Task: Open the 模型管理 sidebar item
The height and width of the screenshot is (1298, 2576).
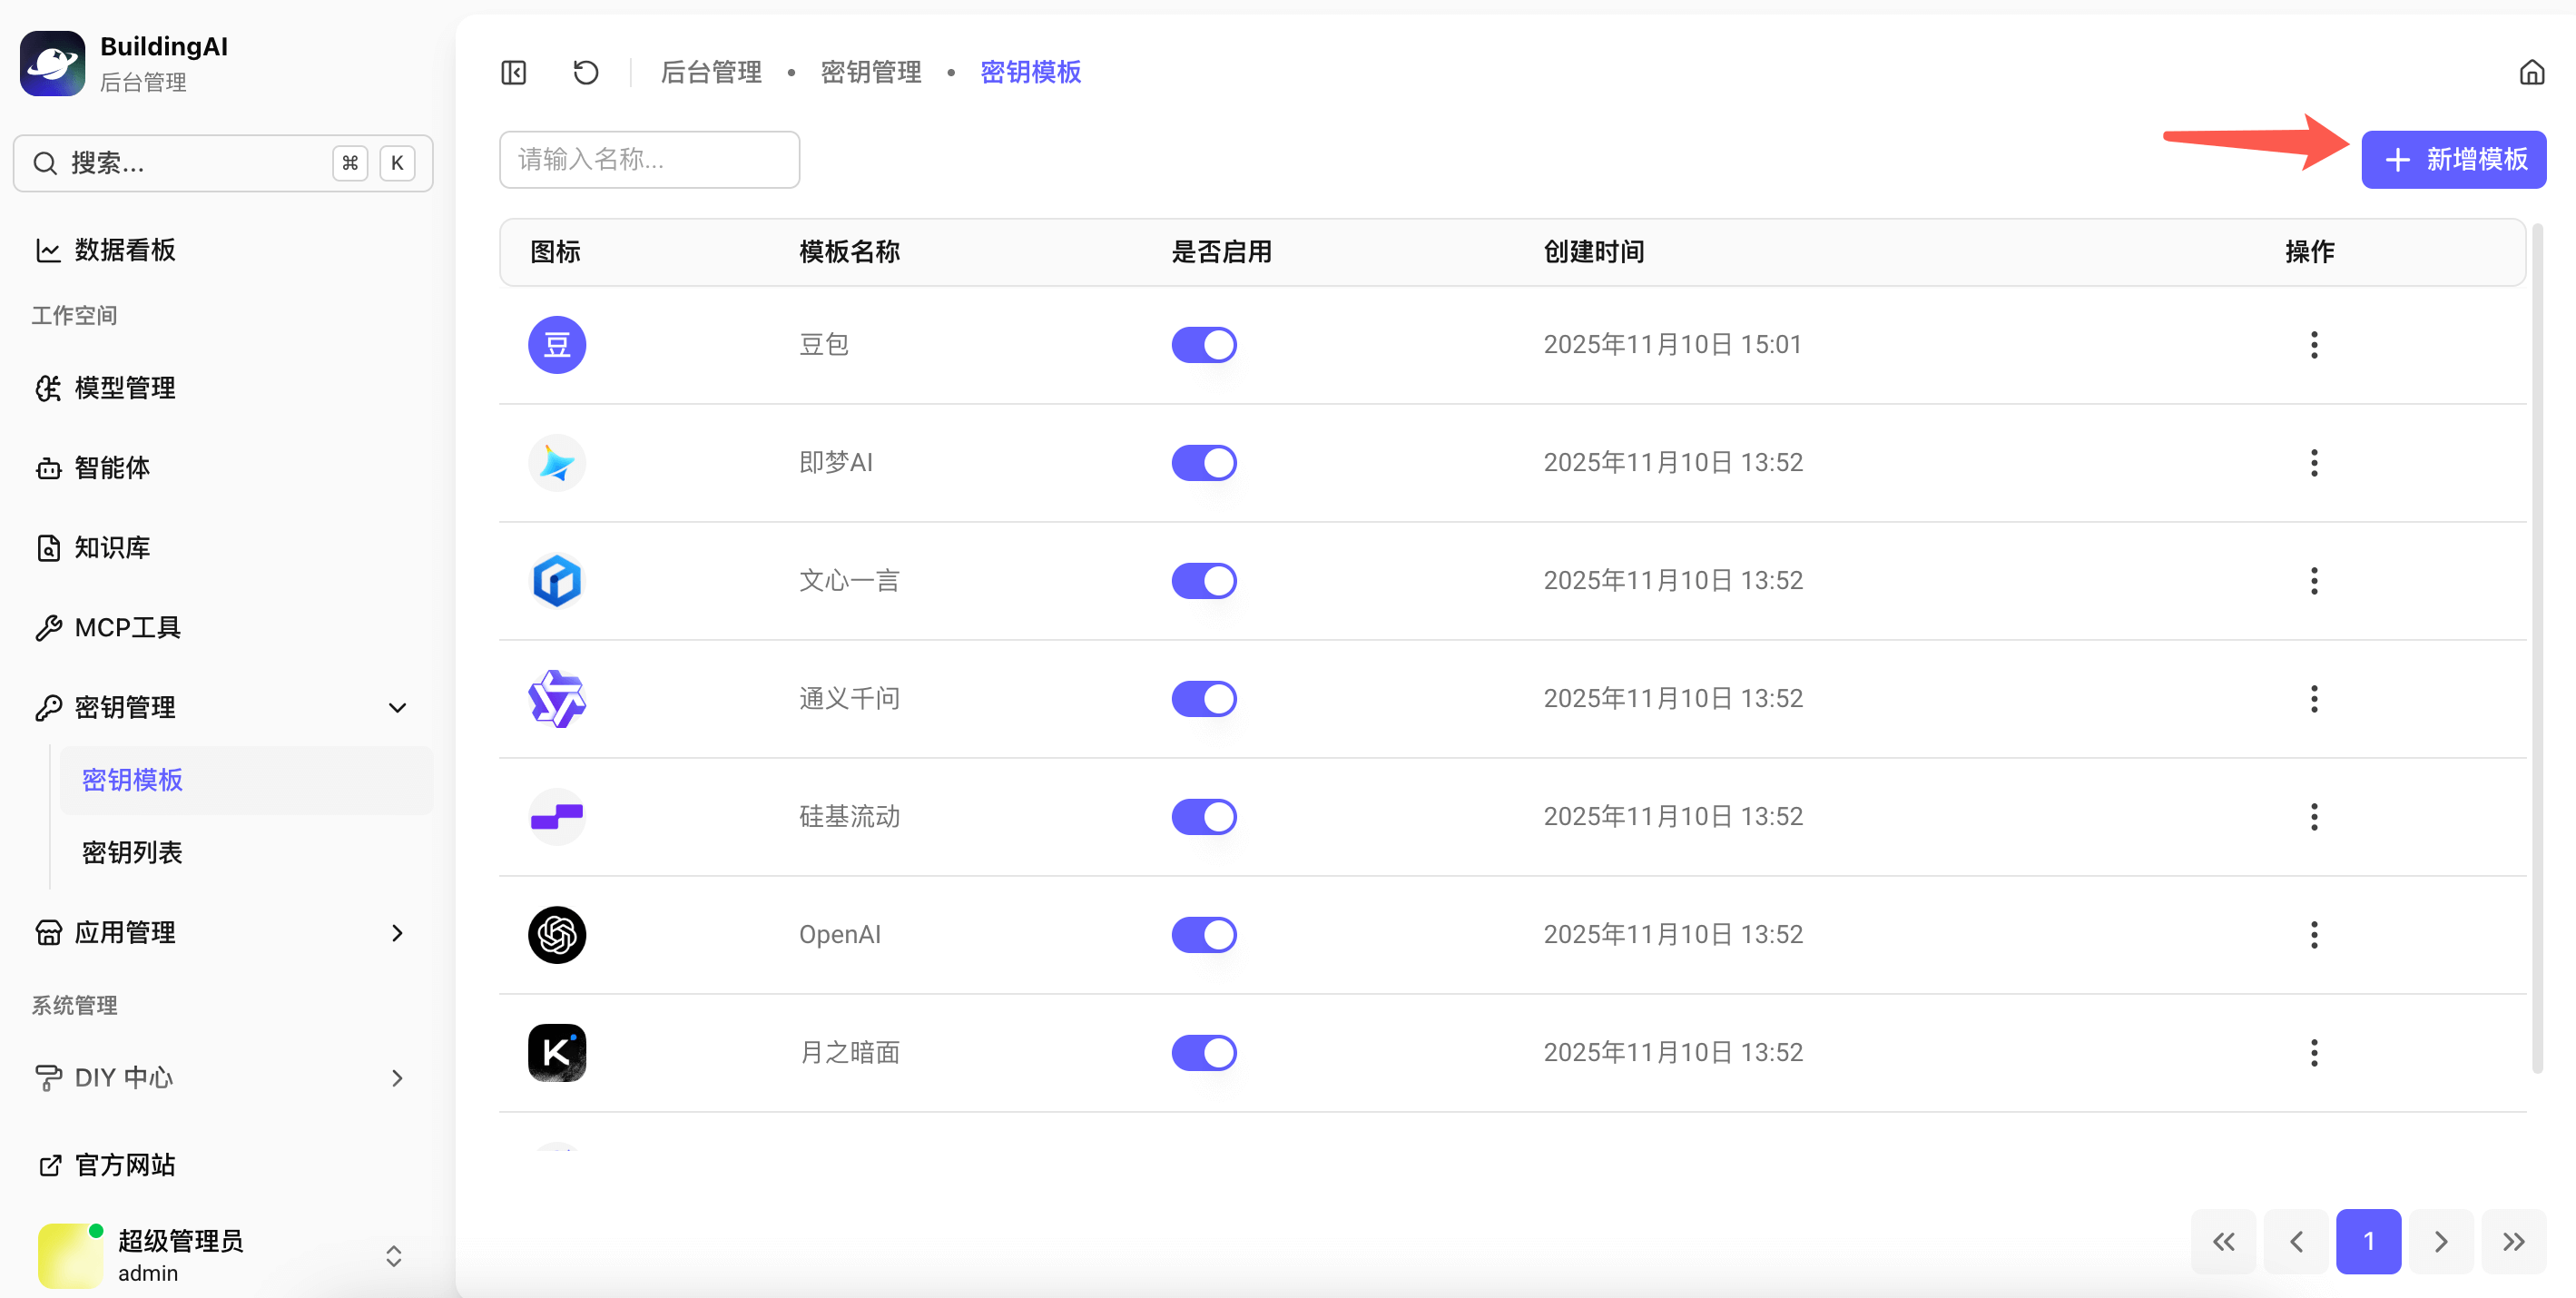Action: click(x=125, y=388)
